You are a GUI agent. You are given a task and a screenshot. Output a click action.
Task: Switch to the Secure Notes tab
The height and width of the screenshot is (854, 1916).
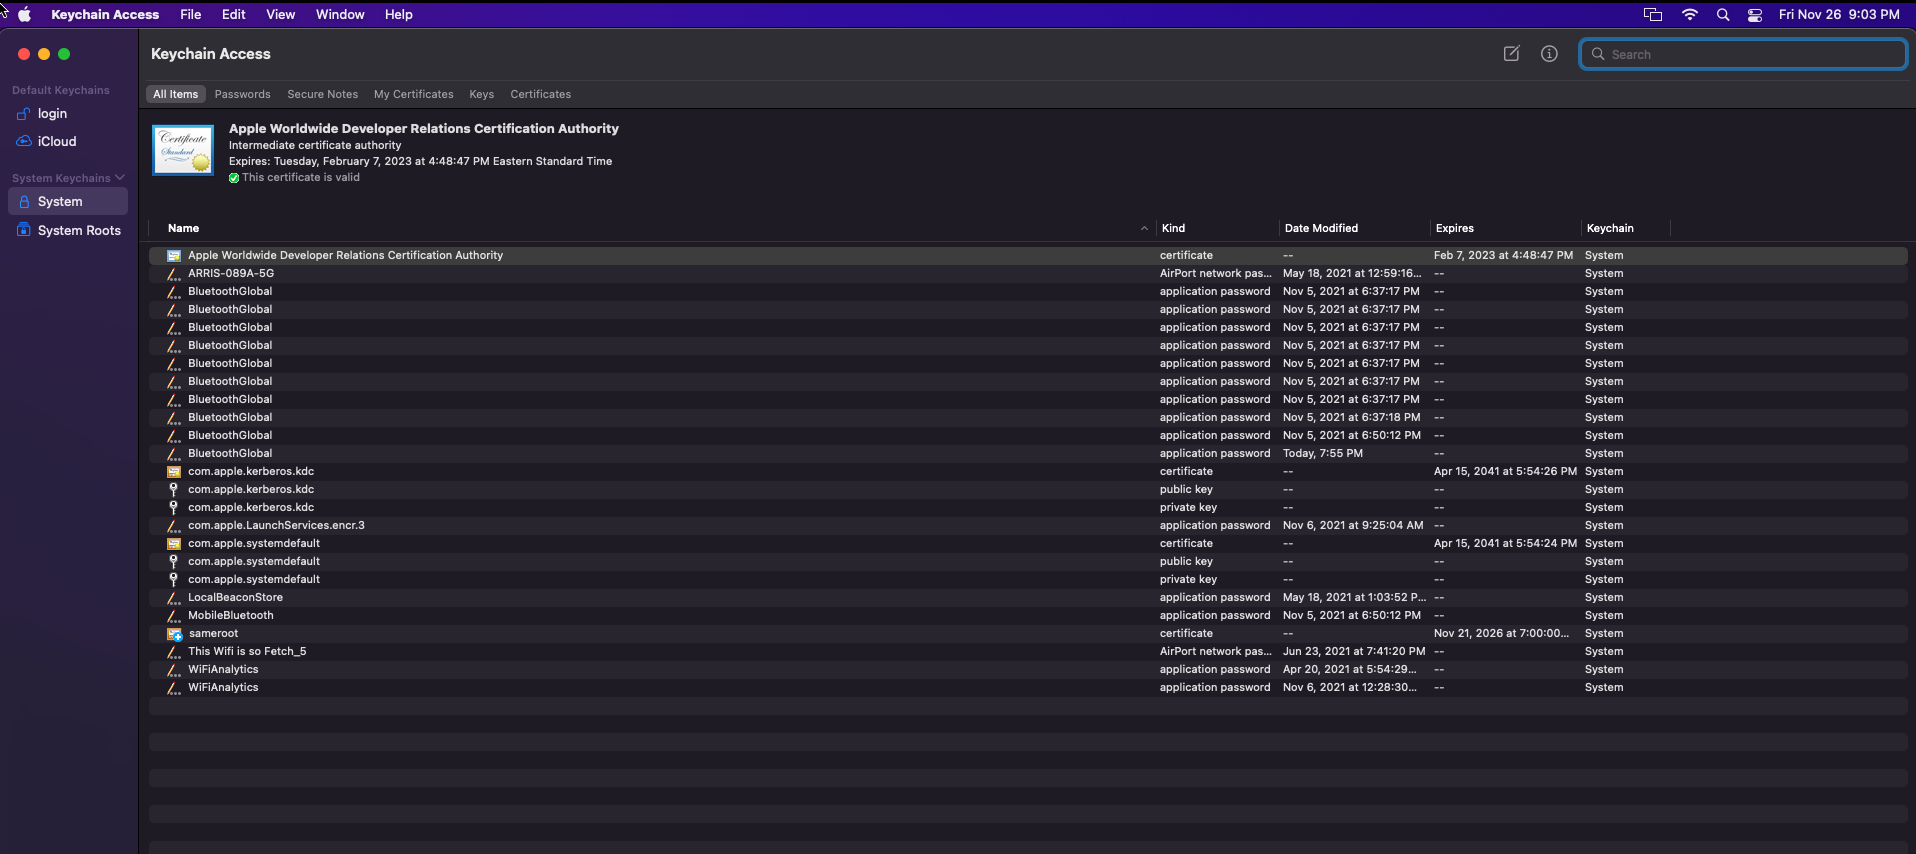point(323,94)
